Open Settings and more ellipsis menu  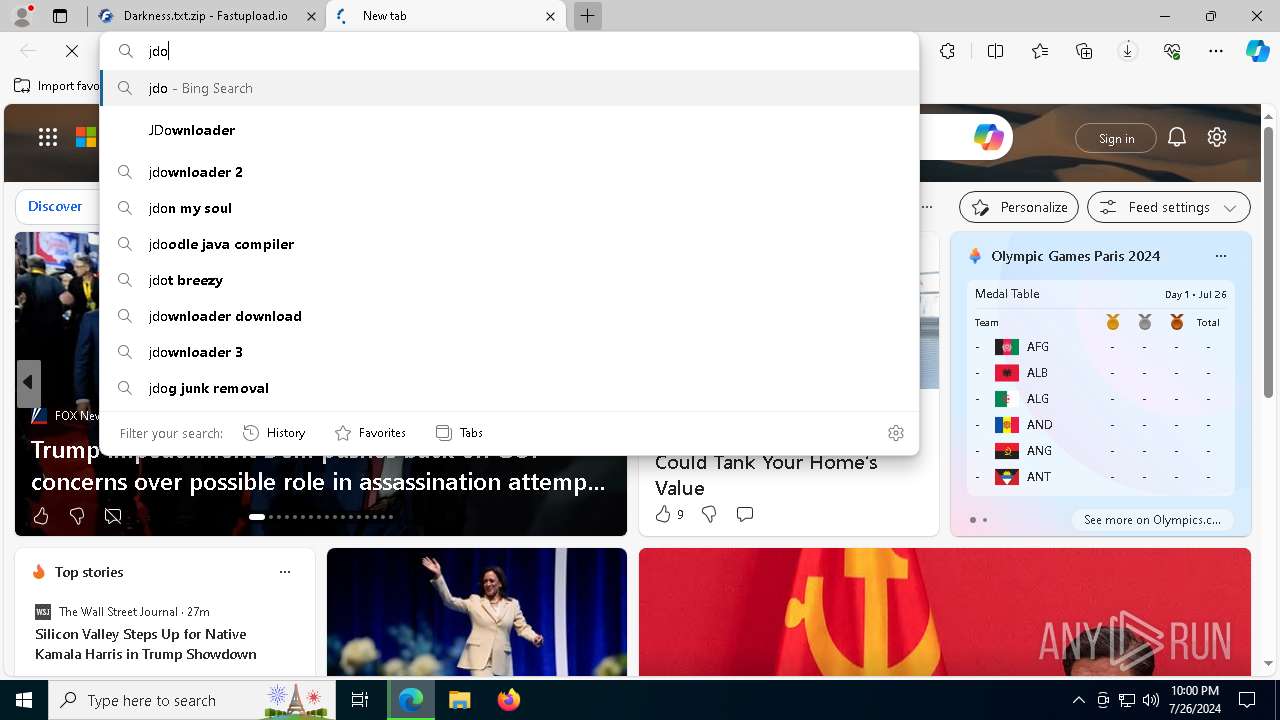(x=1216, y=51)
